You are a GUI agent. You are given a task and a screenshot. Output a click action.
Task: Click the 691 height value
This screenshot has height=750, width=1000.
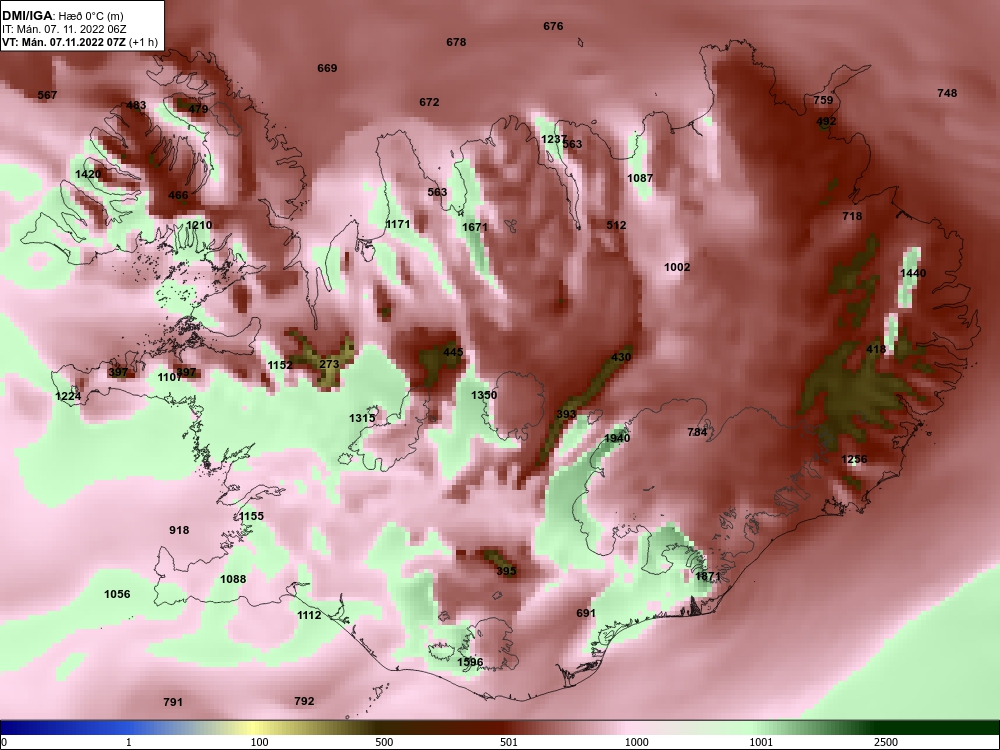(x=585, y=613)
